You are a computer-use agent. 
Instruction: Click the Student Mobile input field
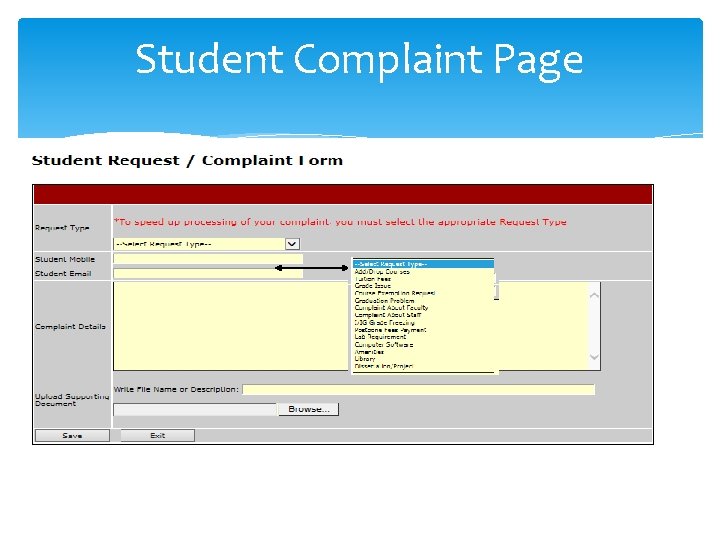208,259
